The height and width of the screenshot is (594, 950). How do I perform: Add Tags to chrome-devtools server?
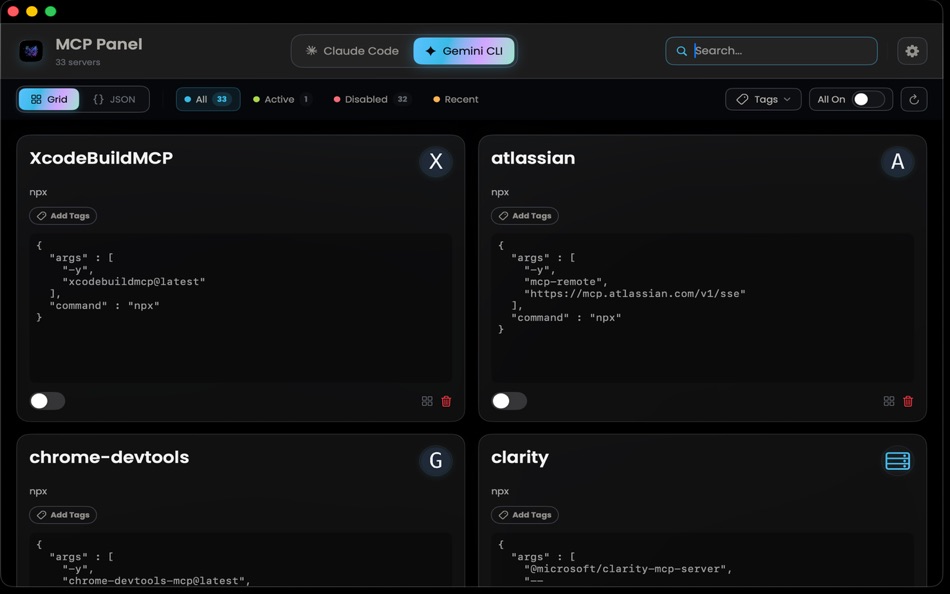click(63, 515)
